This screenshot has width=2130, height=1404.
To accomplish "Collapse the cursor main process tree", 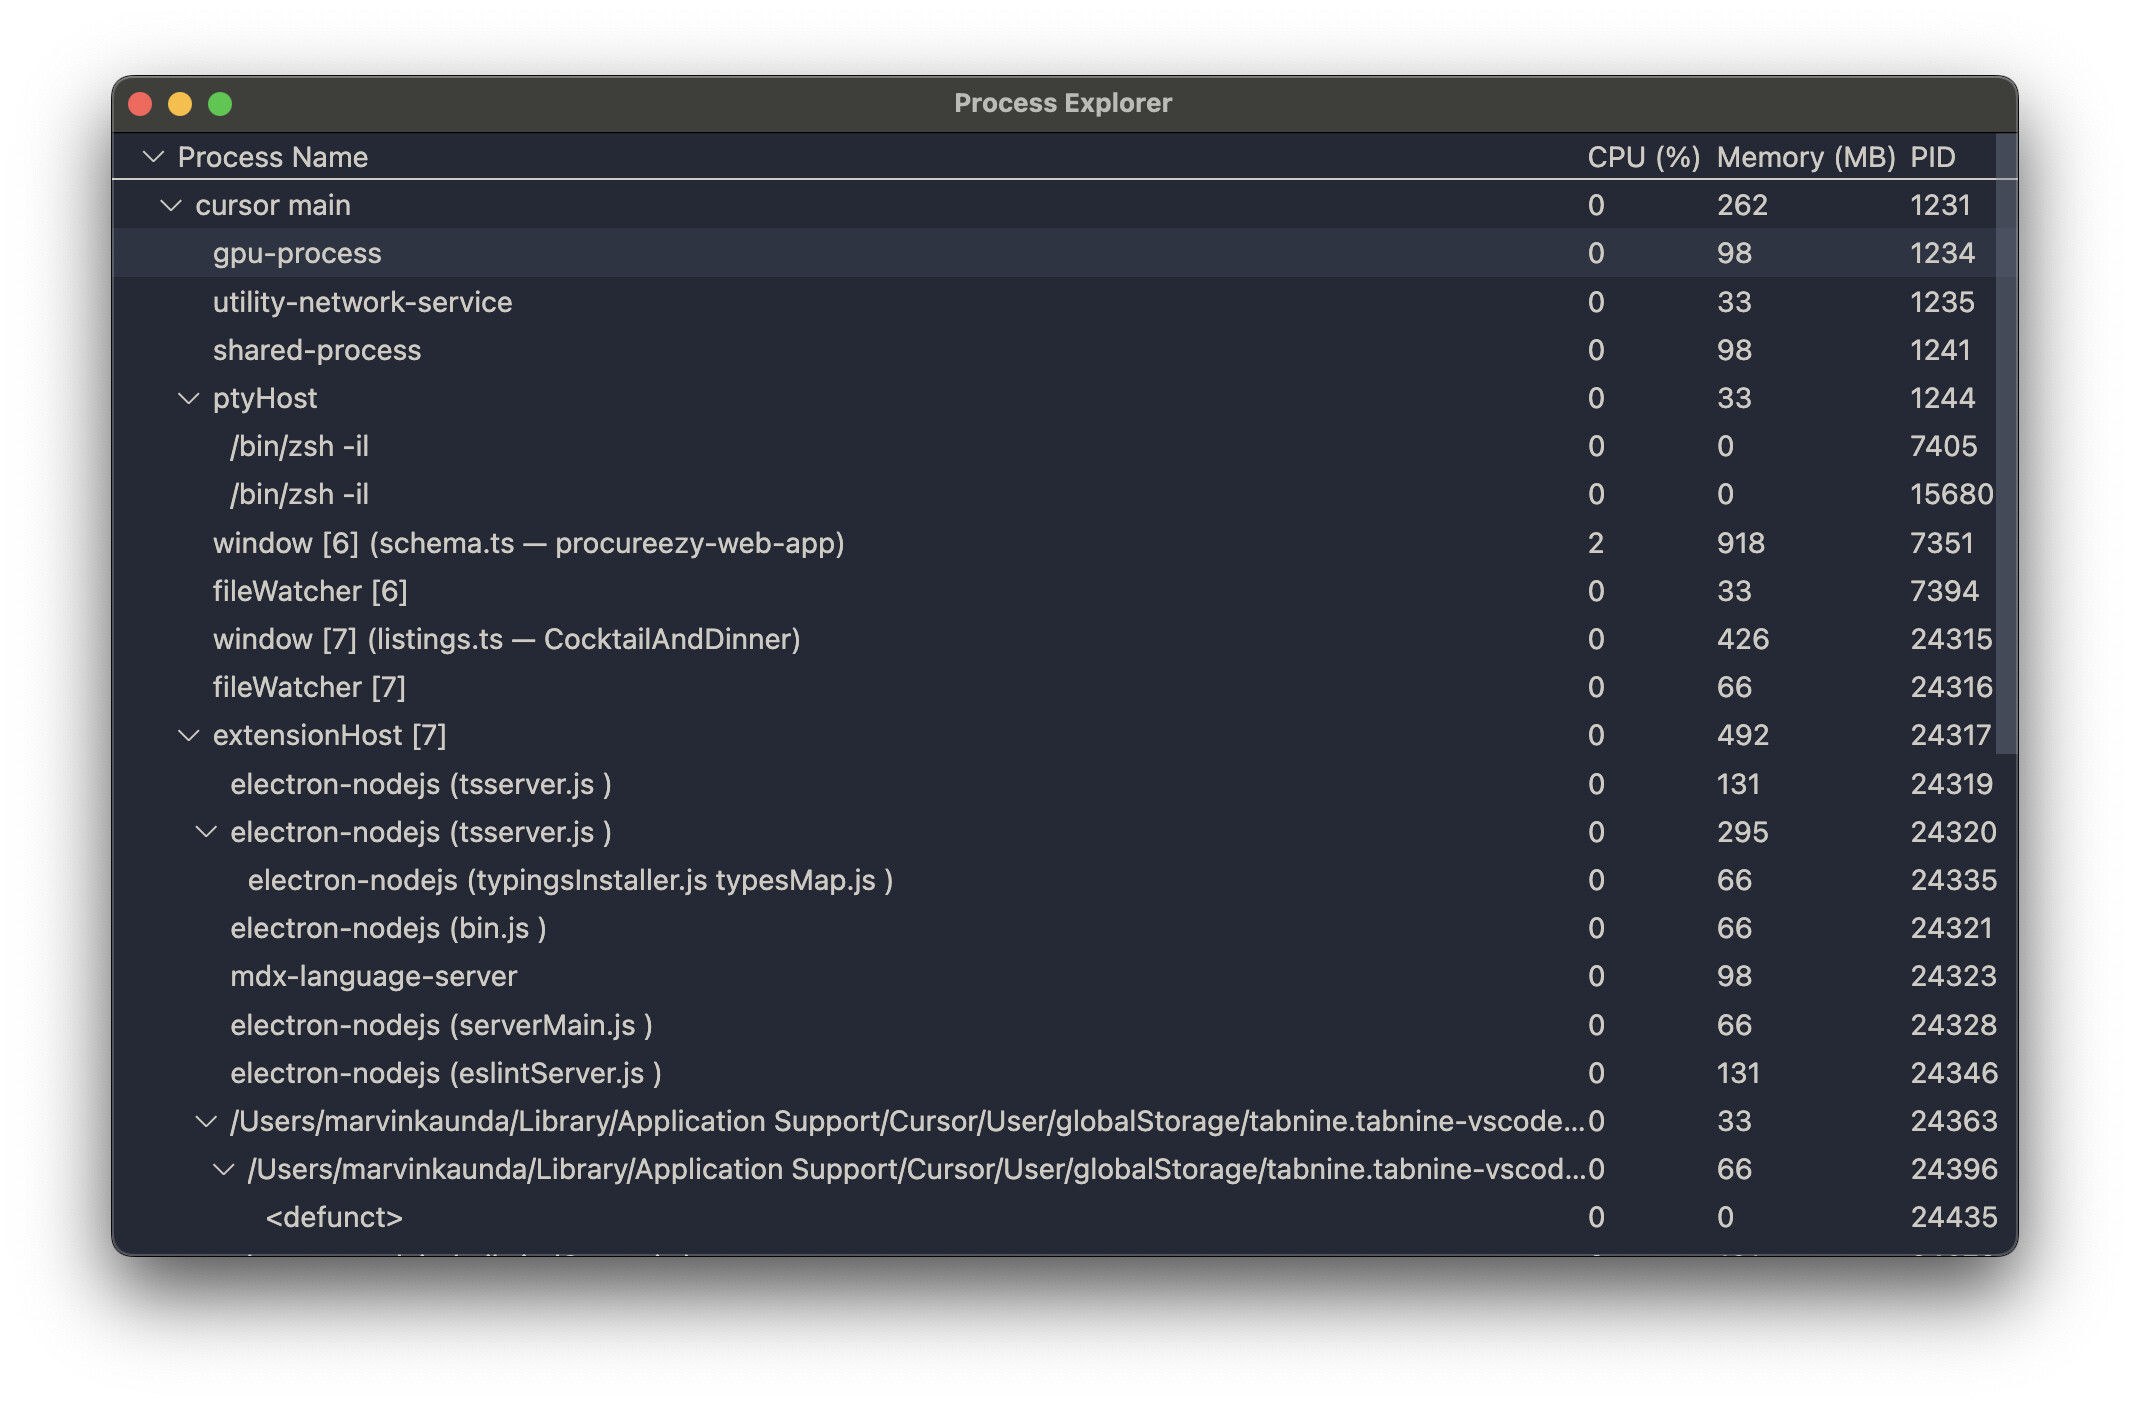I will [x=171, y=206].
